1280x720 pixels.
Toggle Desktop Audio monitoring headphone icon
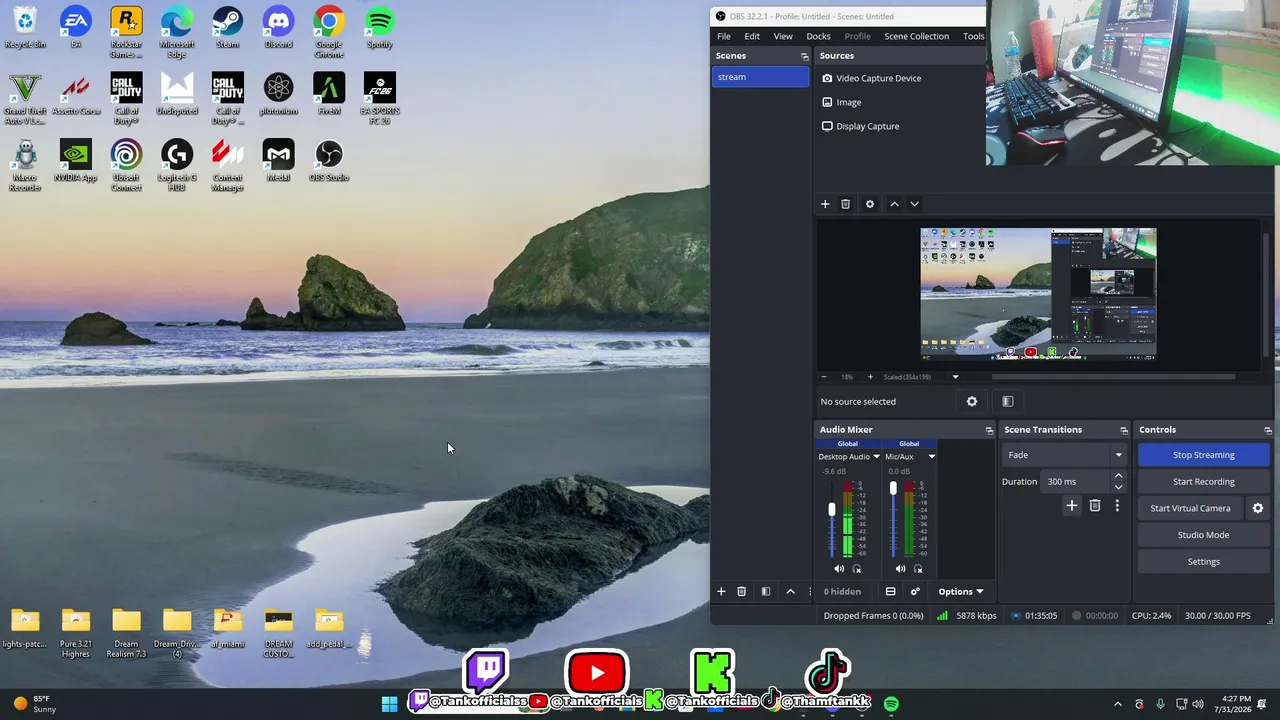tap(857, 569)
